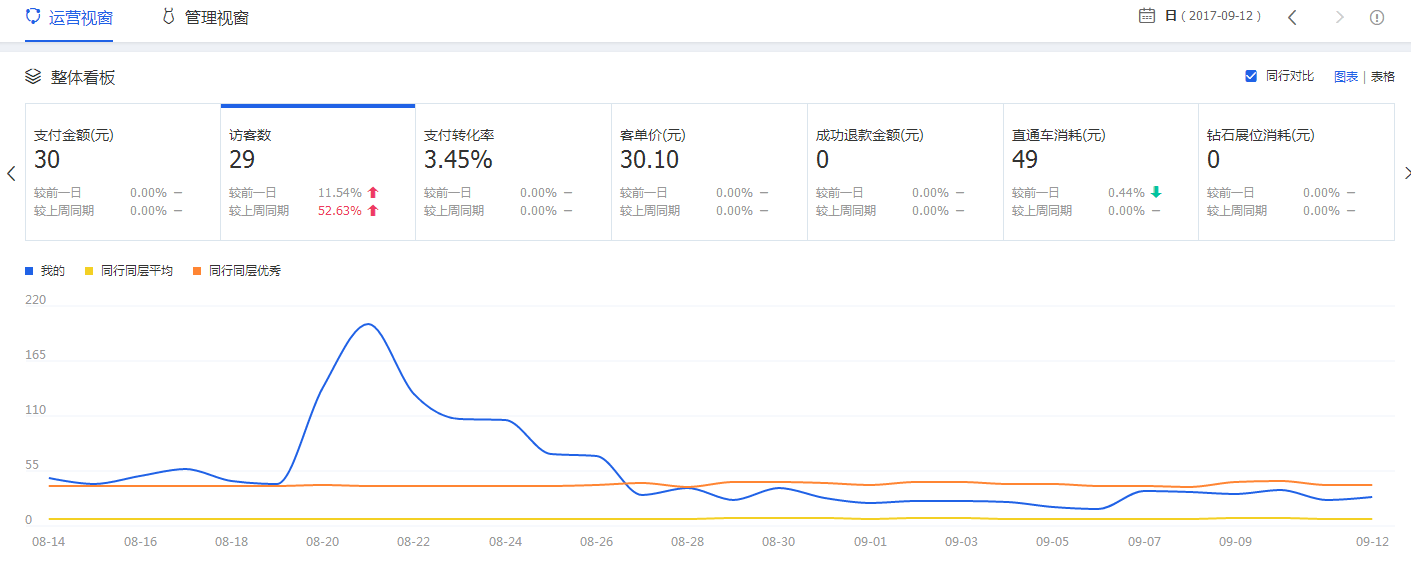The height and width of the screenshot is (565, 1411).
Task: Uncheck the 同行对比 checkbox
Action: 1250,77
